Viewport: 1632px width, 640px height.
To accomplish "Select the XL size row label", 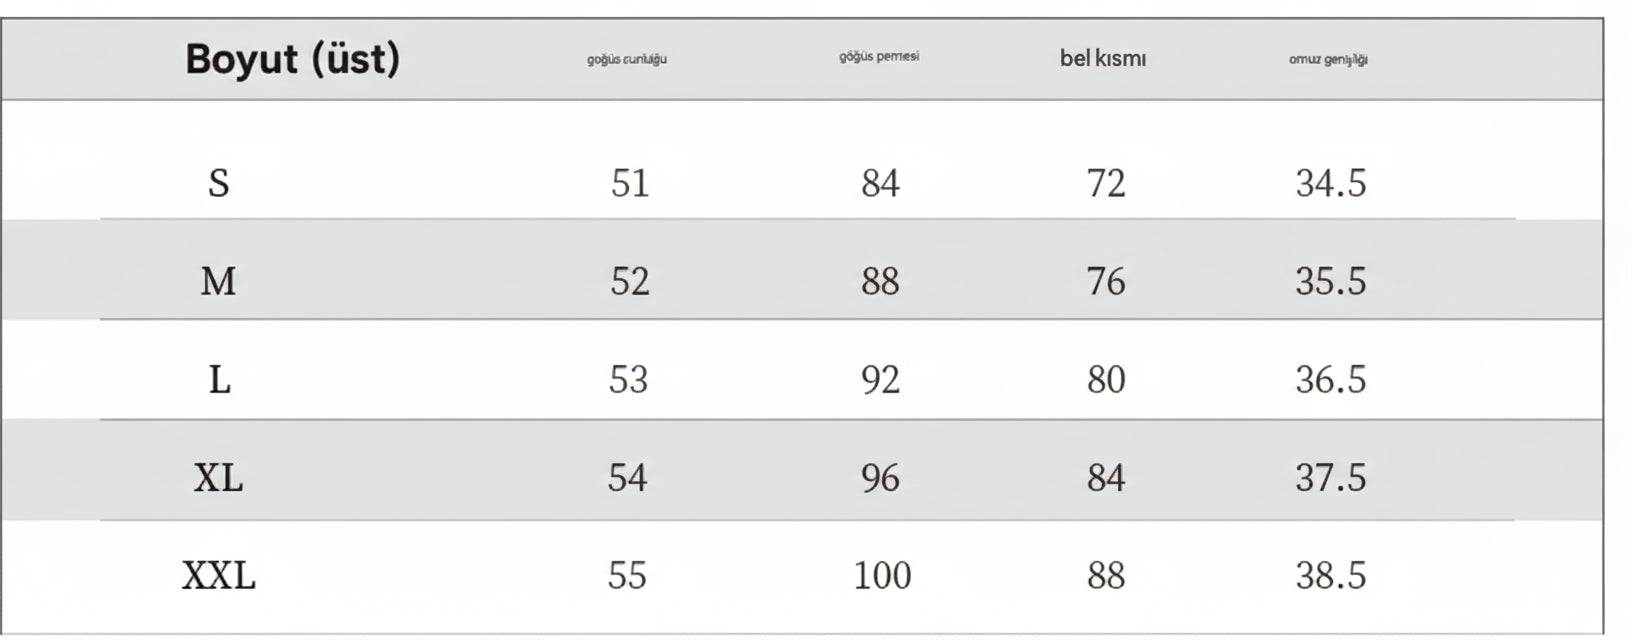I will (x=219, y=478).
